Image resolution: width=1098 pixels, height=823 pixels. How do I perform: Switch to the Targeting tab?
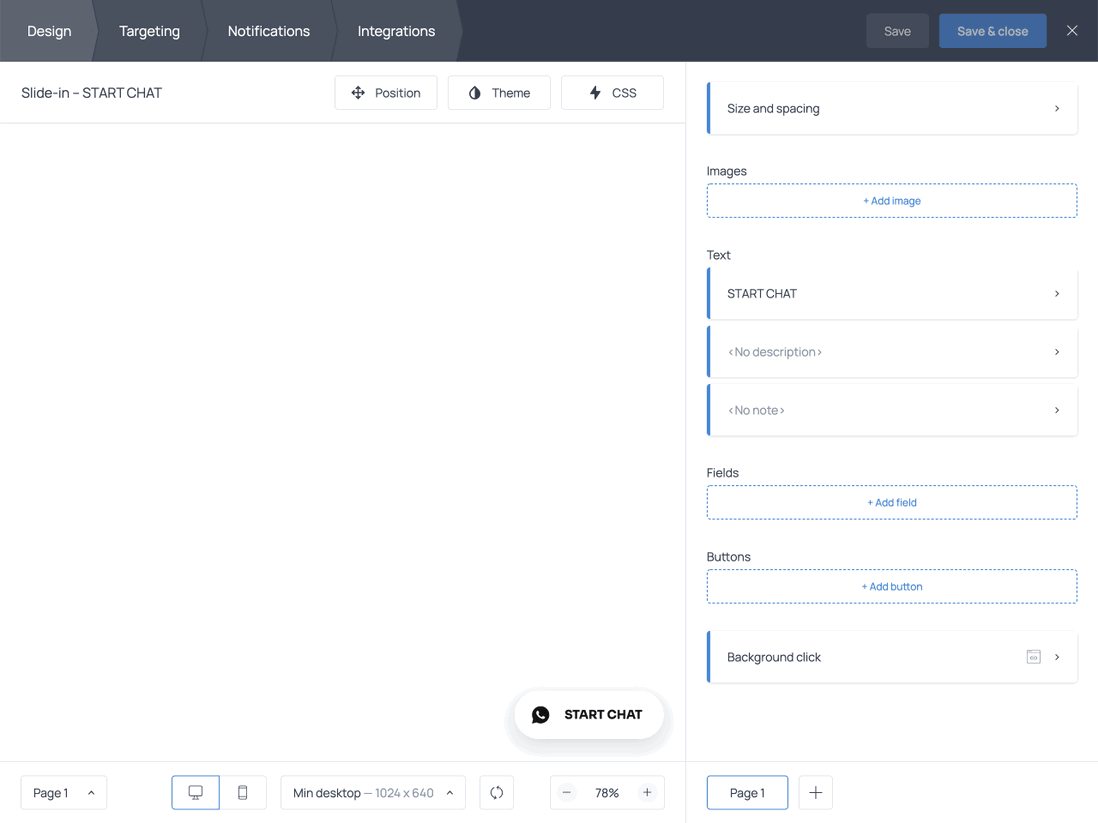[149, 31]
